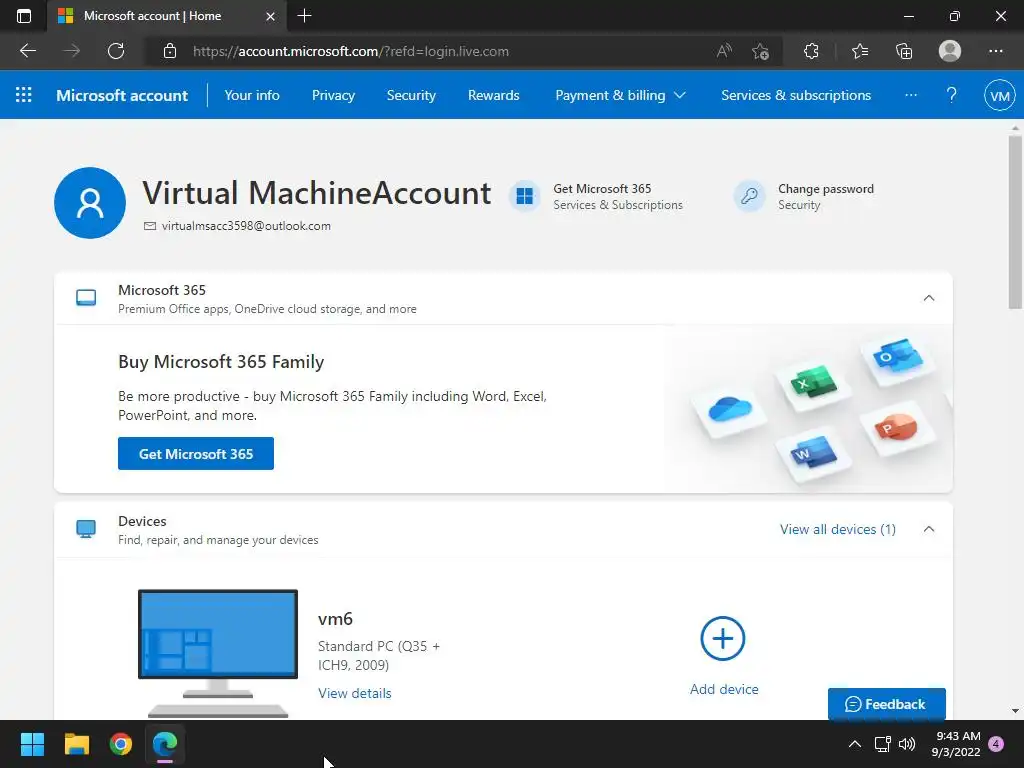Open the Security tab

click(x=411, y=95)
